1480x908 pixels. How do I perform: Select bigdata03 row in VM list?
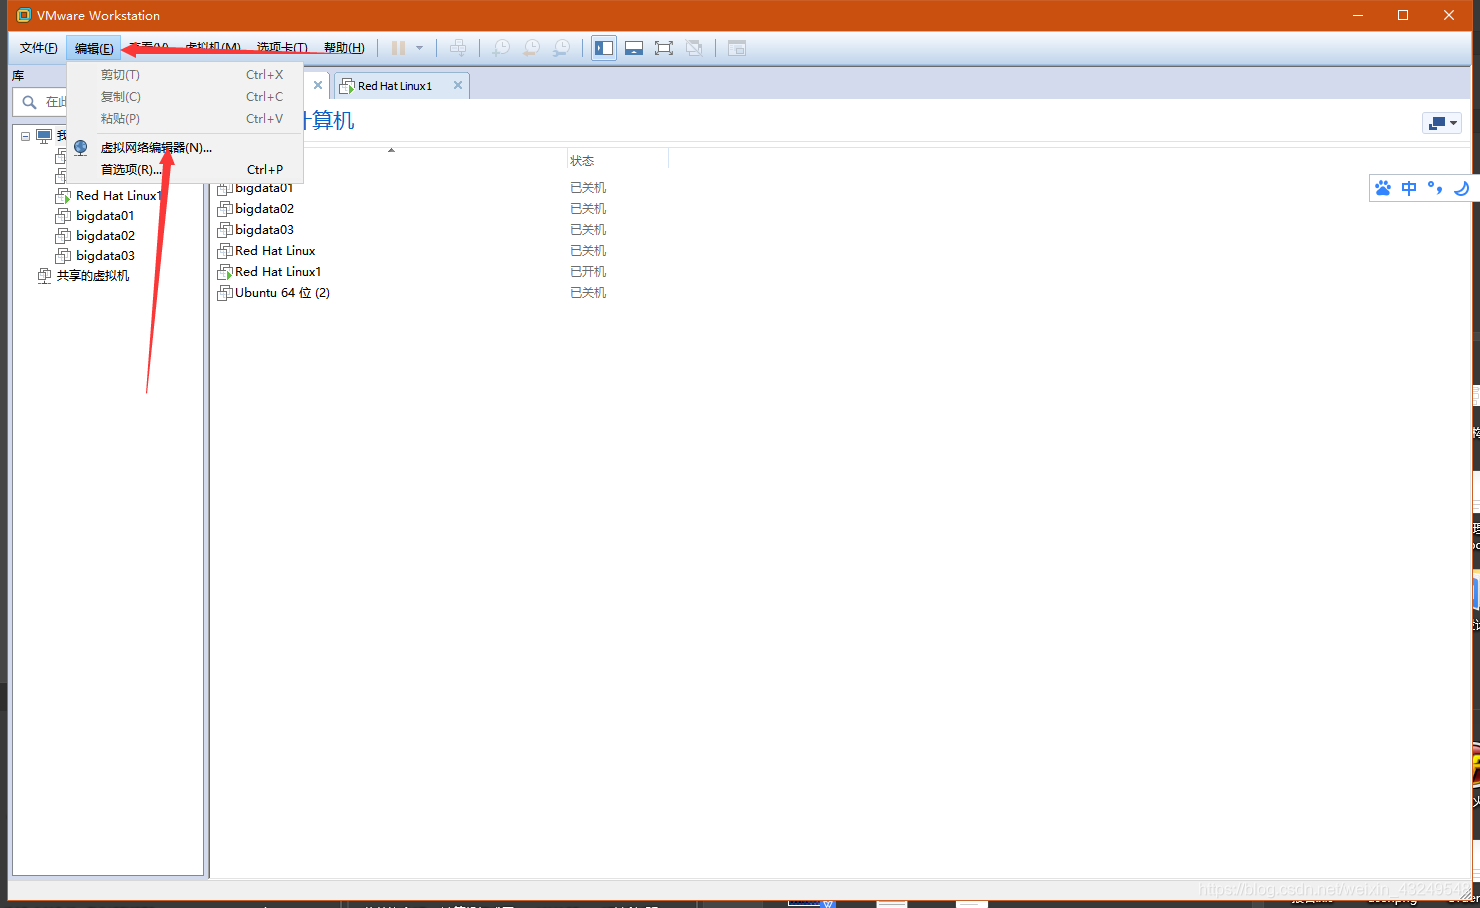pyautogui.click(x=264, y=230)
